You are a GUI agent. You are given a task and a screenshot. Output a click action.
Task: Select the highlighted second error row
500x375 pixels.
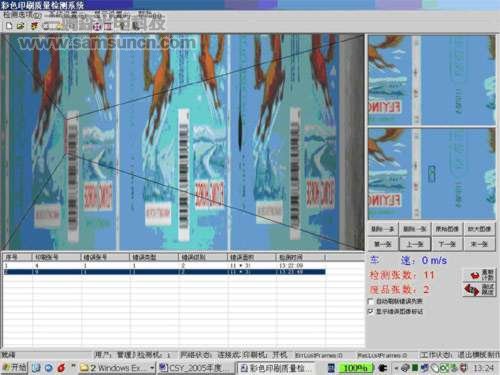pyautogui.click(x=164, y=272)
